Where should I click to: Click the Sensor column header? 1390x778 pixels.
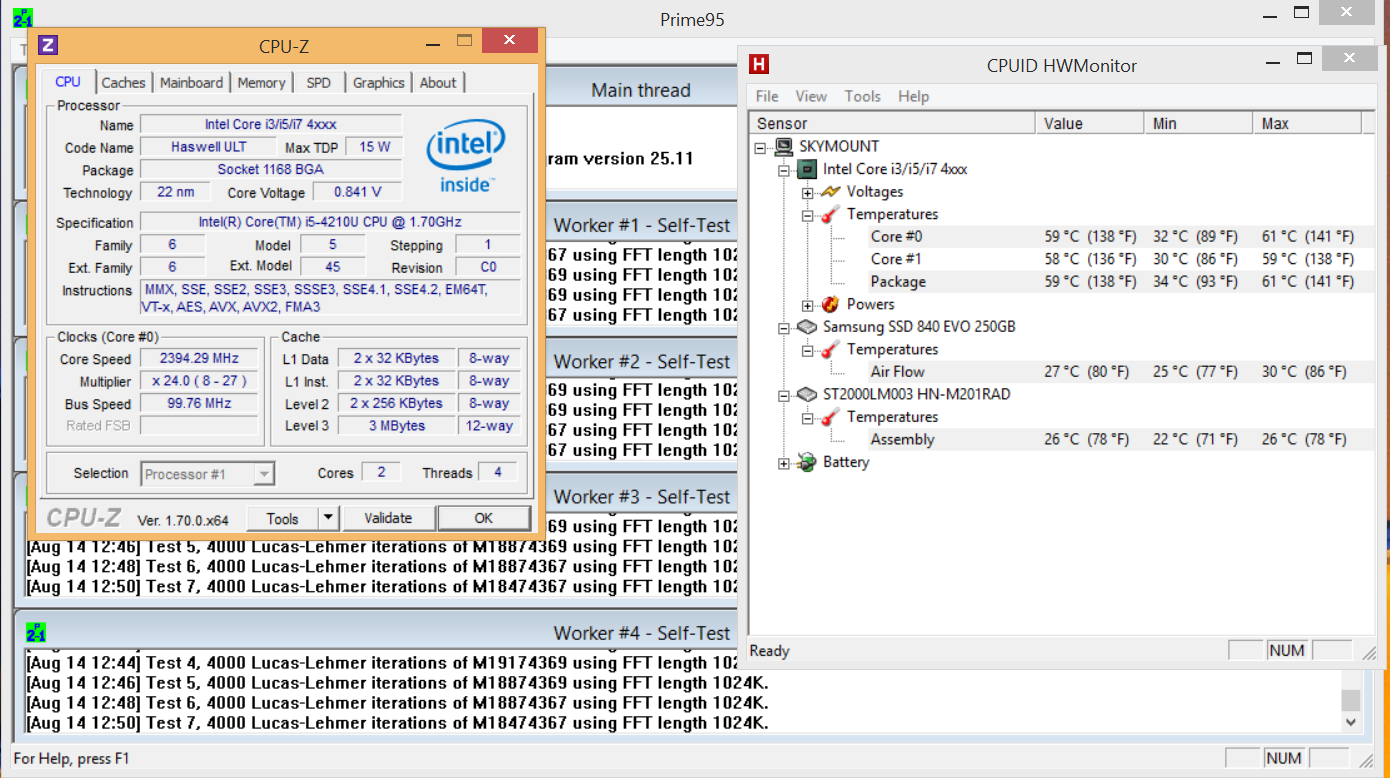click(x=892, y=124)
